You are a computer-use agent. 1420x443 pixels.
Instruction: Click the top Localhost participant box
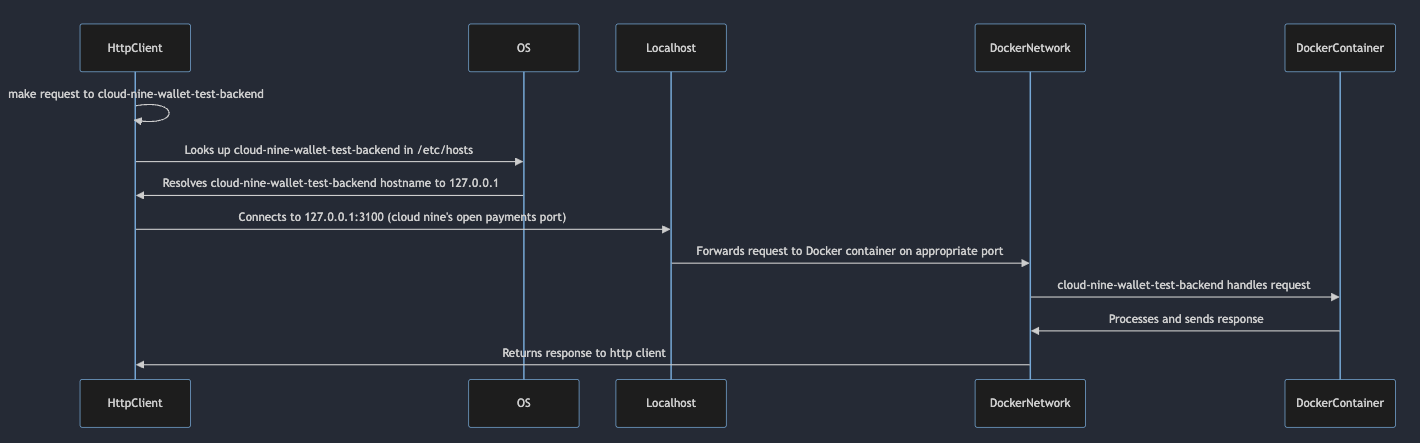(x=670, y=47)
